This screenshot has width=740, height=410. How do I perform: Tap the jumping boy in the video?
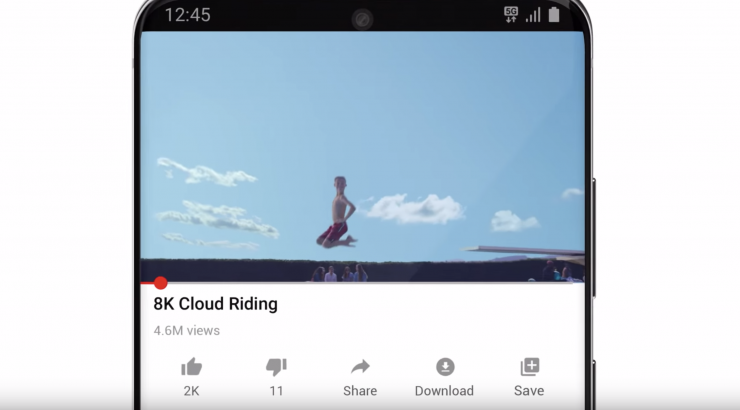pos(337,212)
